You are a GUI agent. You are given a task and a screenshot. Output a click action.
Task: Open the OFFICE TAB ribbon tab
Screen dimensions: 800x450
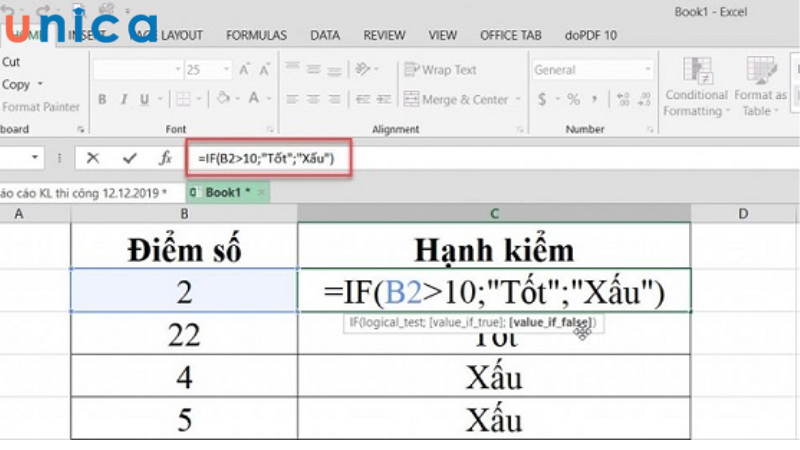(x=511, y=35)
